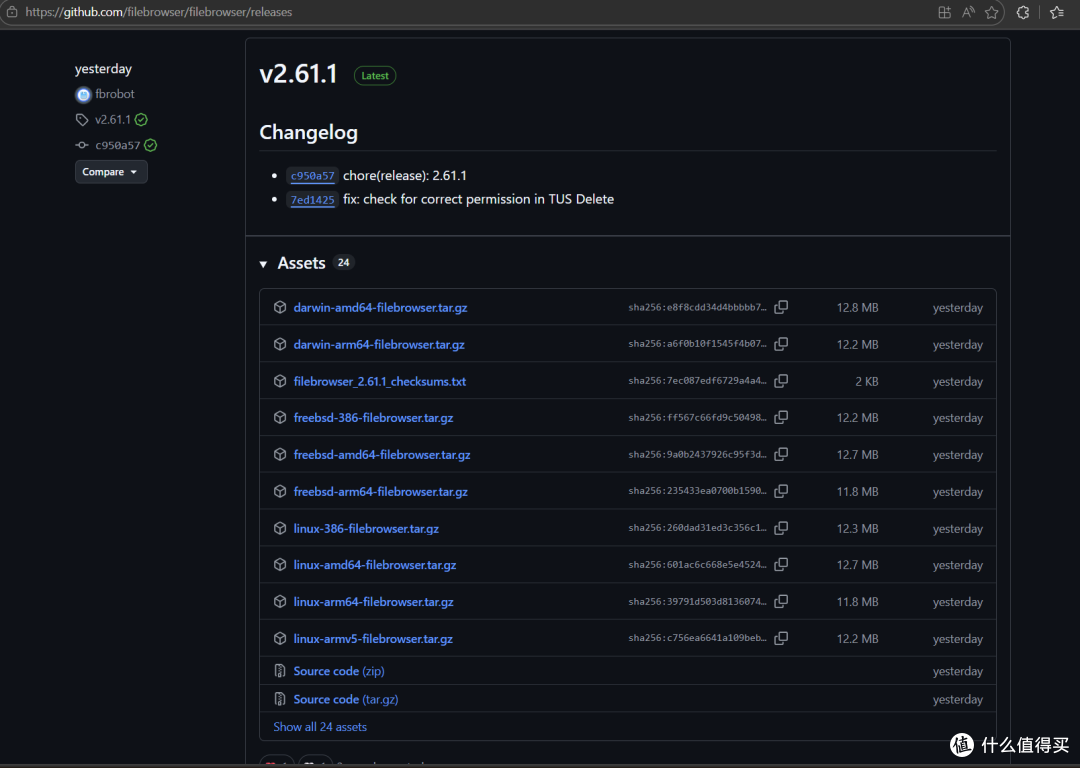Click the Assets count badge 24
Screen dimensions: 1080x768
[343, 262]
